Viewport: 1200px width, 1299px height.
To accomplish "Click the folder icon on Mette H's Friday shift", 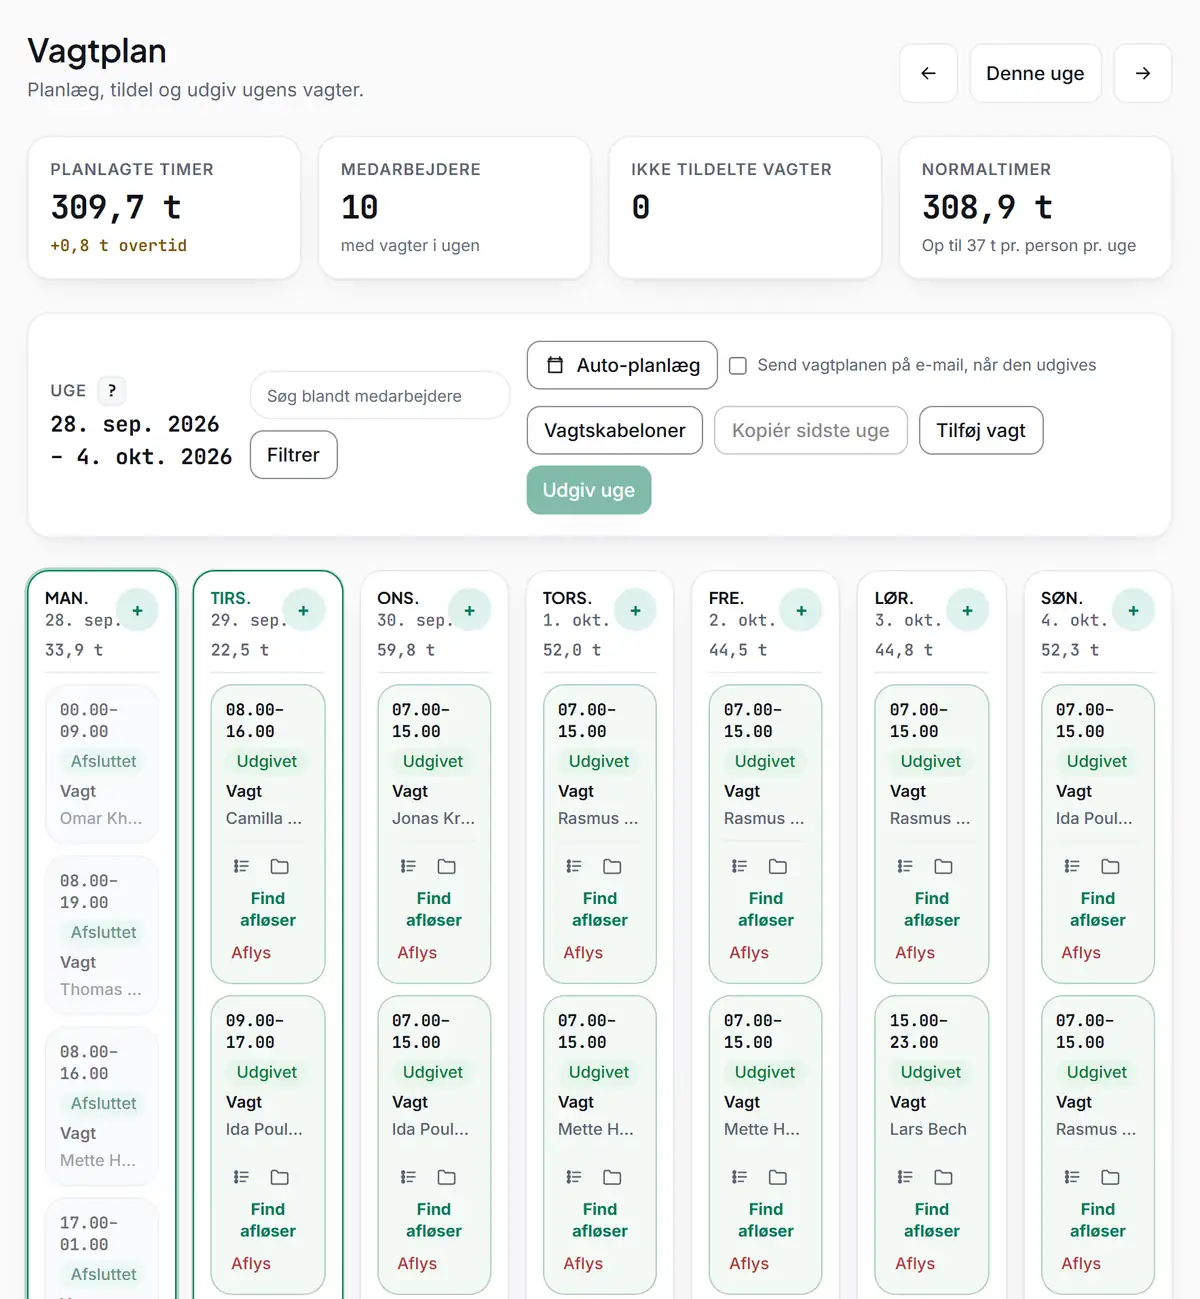I will click(x=778, y=1177).
